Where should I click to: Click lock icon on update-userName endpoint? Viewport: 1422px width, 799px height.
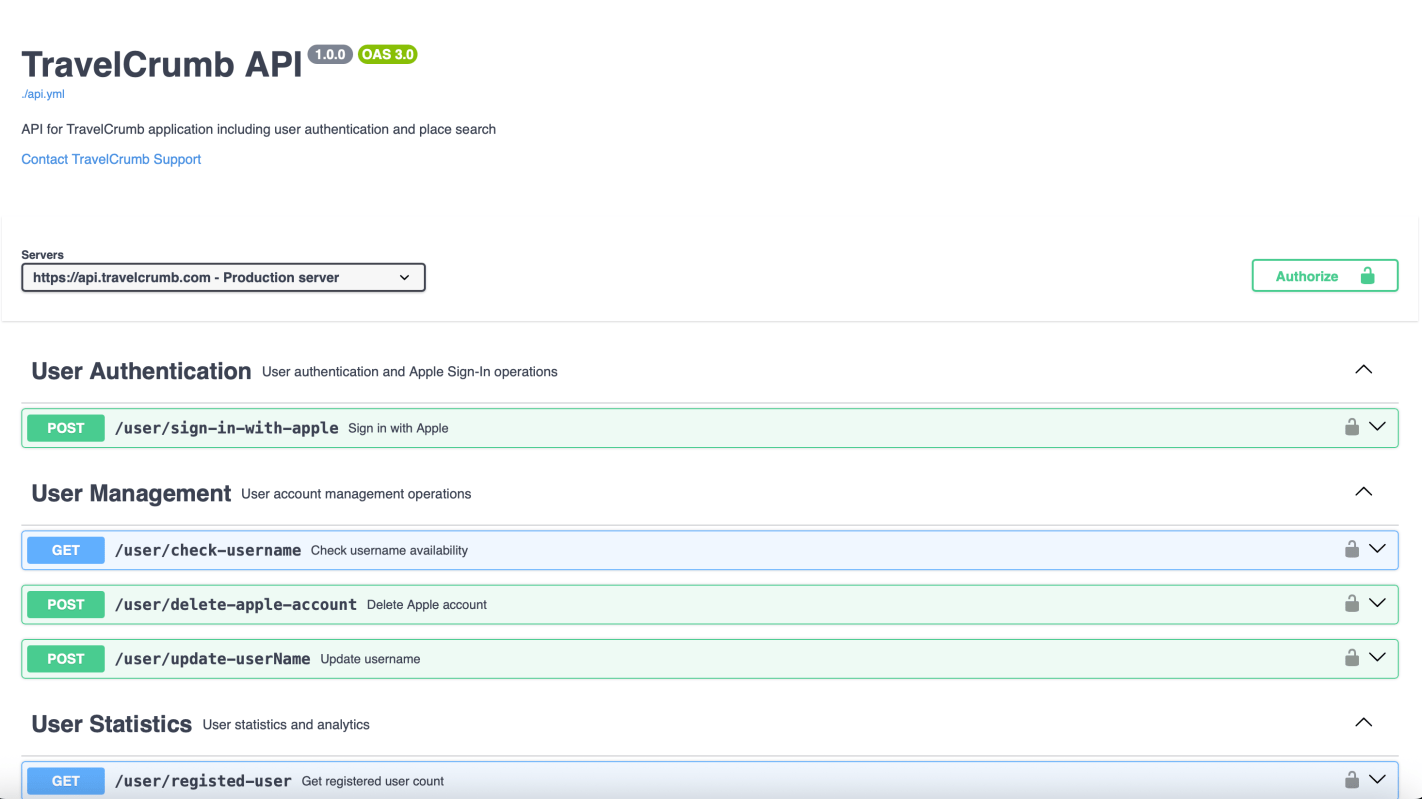(1351, 657)
